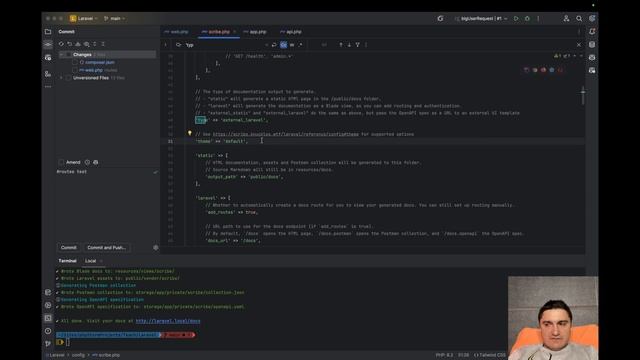Screen dimensions: 640x360
Task: Click the more actions kebab in top toolbar
Action: click(538, 18)
